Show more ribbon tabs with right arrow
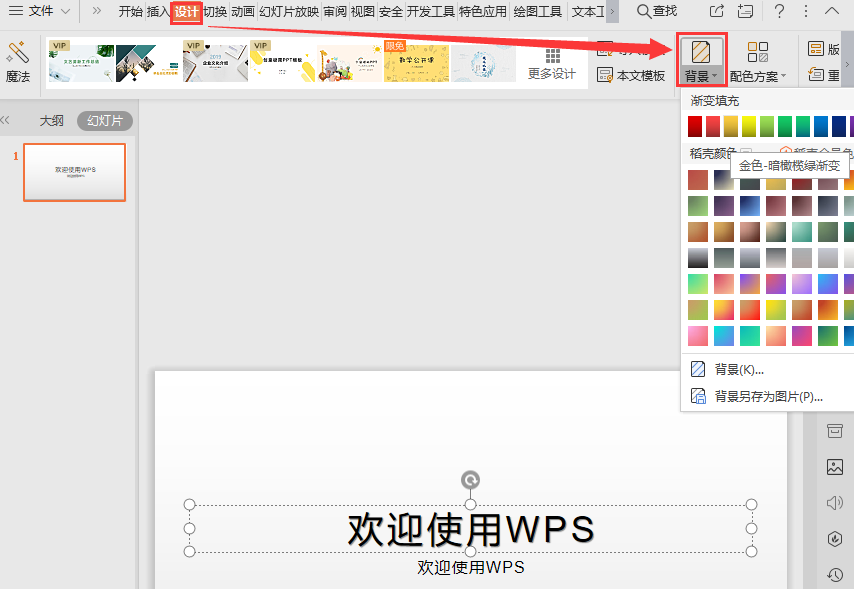854x589 pixels. click(612, 11)
